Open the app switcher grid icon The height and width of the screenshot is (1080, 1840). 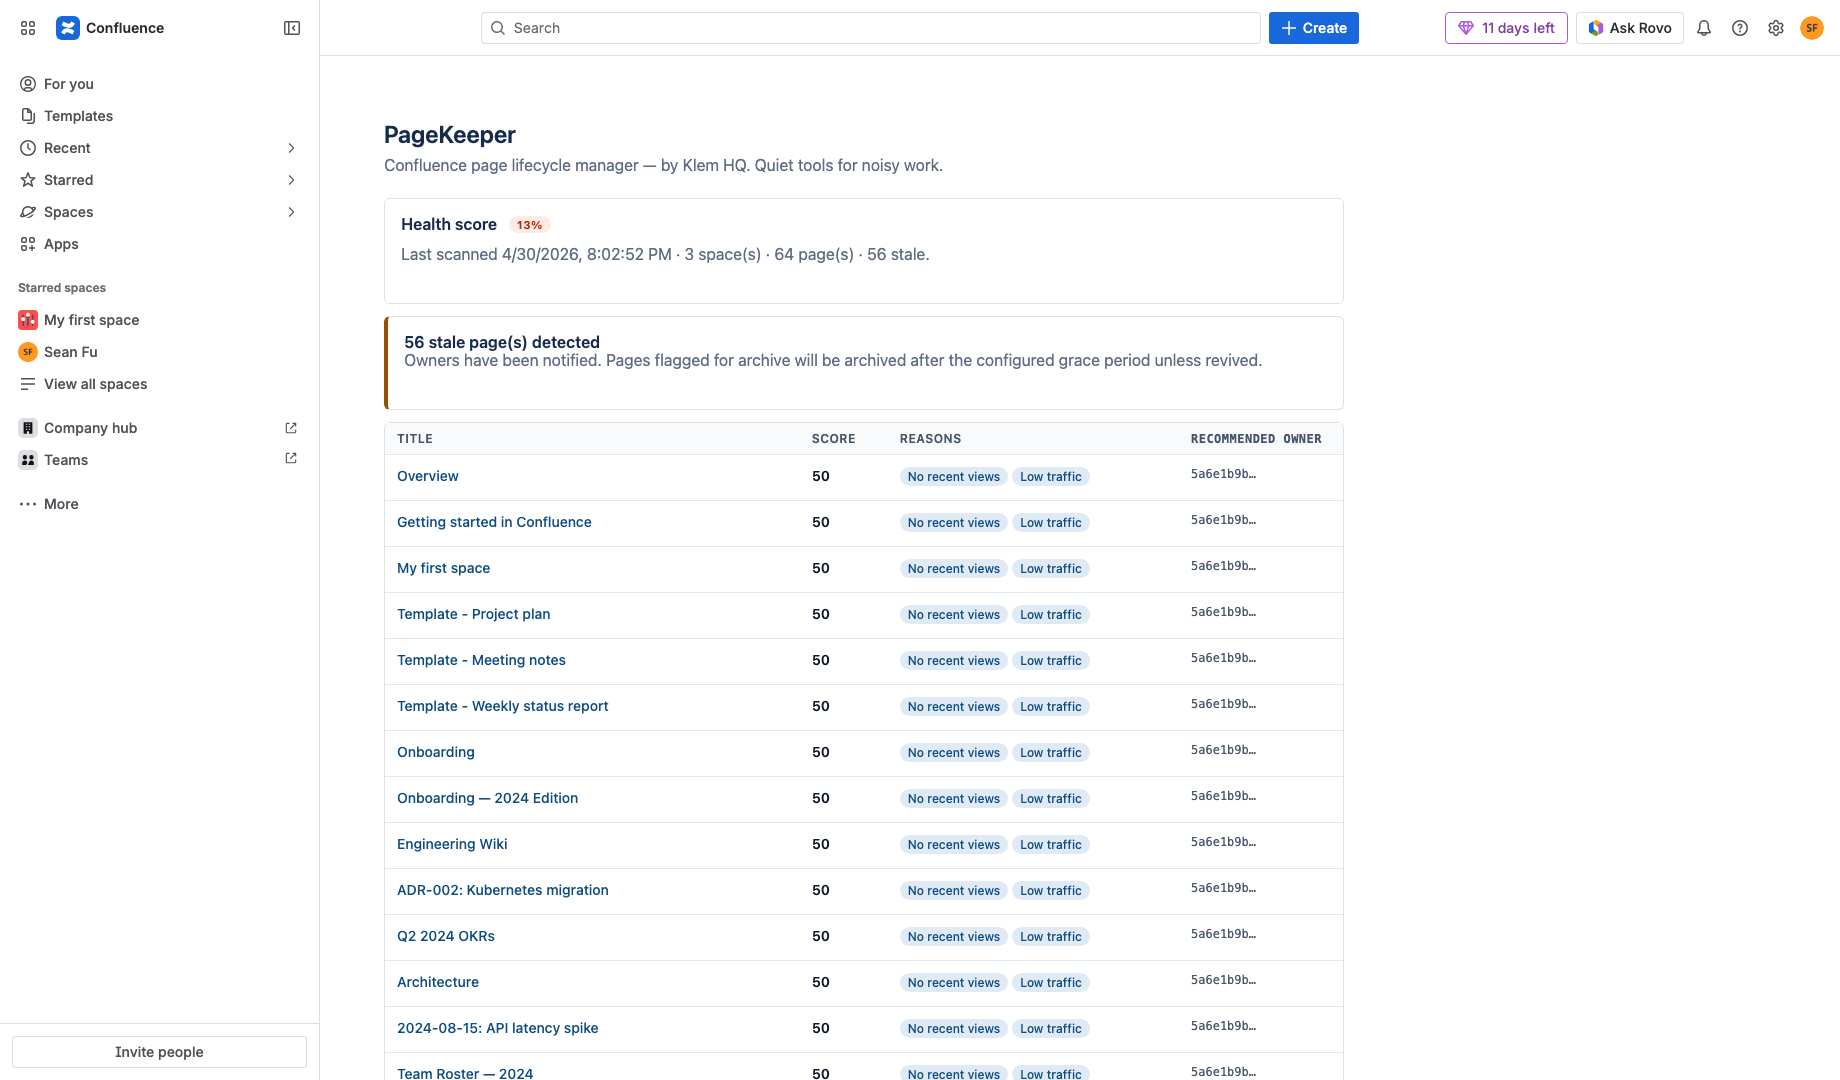coord(28,28)
